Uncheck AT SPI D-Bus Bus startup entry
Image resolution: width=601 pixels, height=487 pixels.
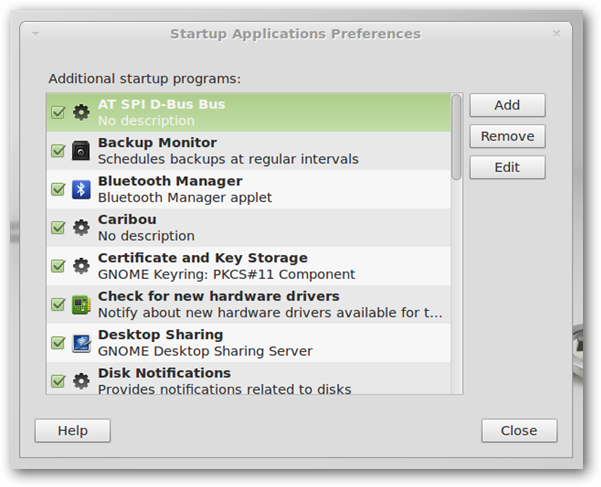click(x=58, y=112)
